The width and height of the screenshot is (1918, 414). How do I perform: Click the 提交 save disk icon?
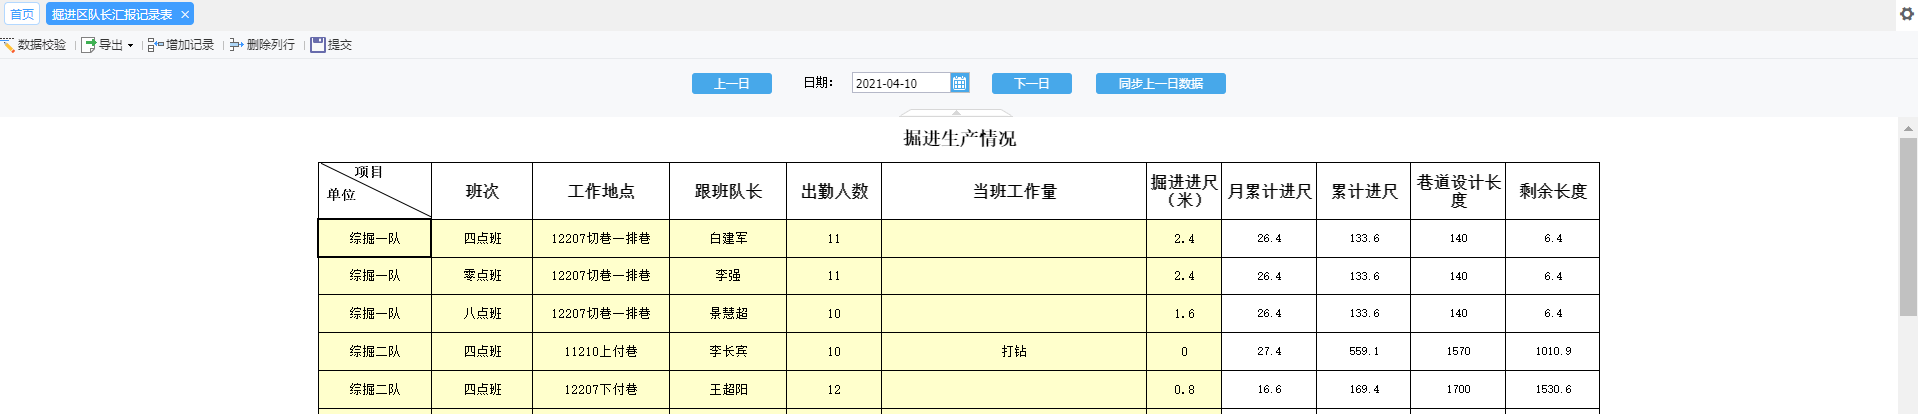[318, 45]
